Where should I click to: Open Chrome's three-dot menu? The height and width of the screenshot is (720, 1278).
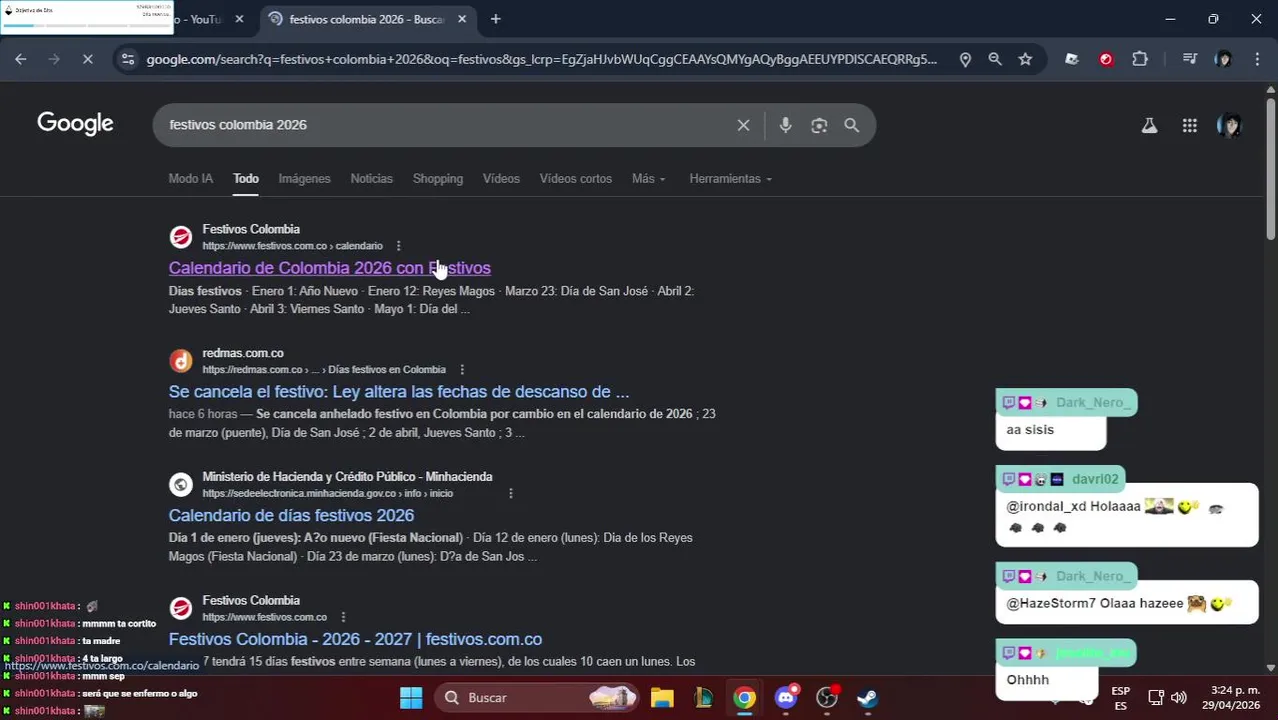pos(1257,59)
